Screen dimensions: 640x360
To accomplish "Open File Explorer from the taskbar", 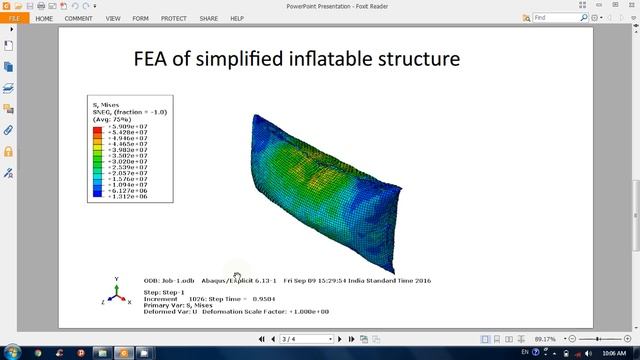I will (102, 353).
